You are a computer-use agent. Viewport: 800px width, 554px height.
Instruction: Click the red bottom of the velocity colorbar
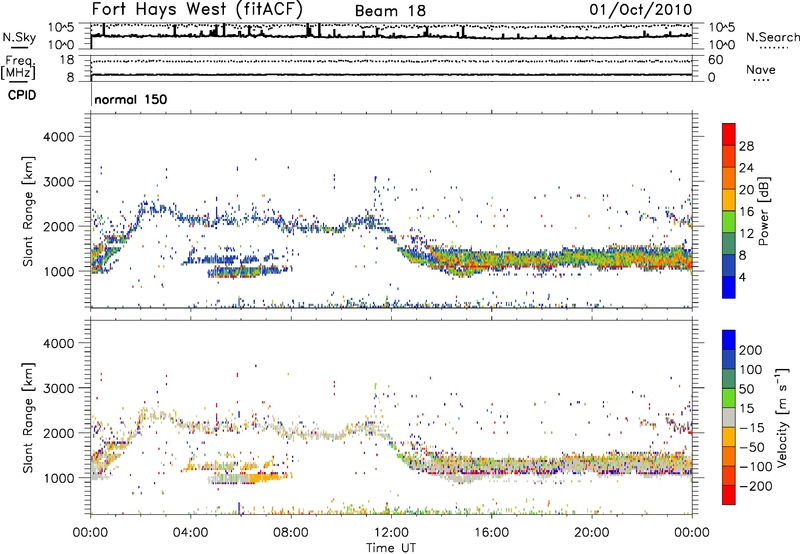(x=729, y=495)
